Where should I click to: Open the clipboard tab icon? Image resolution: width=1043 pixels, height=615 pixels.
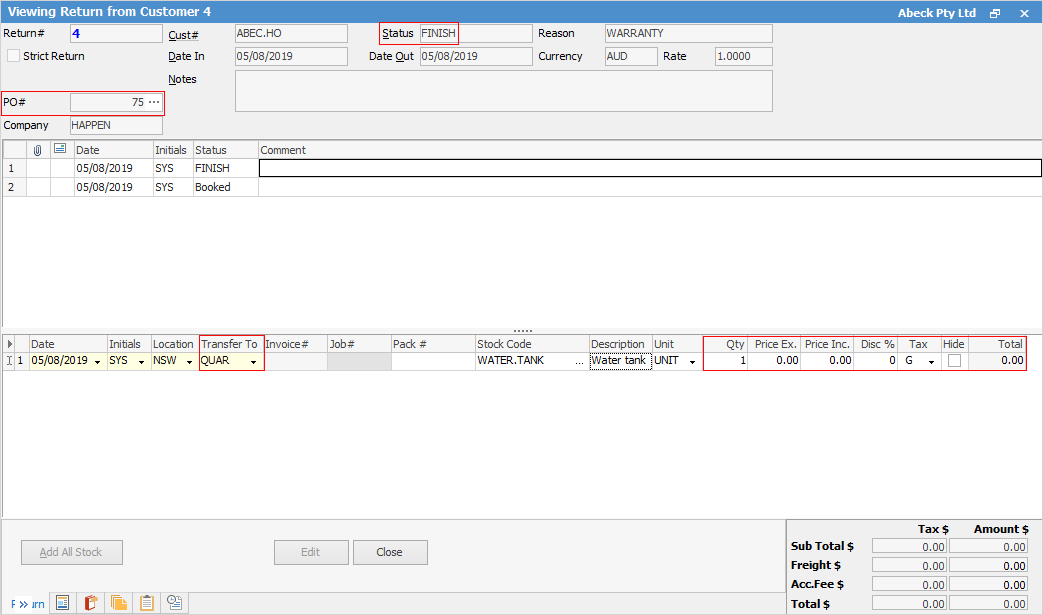click(x=147, y=603)
